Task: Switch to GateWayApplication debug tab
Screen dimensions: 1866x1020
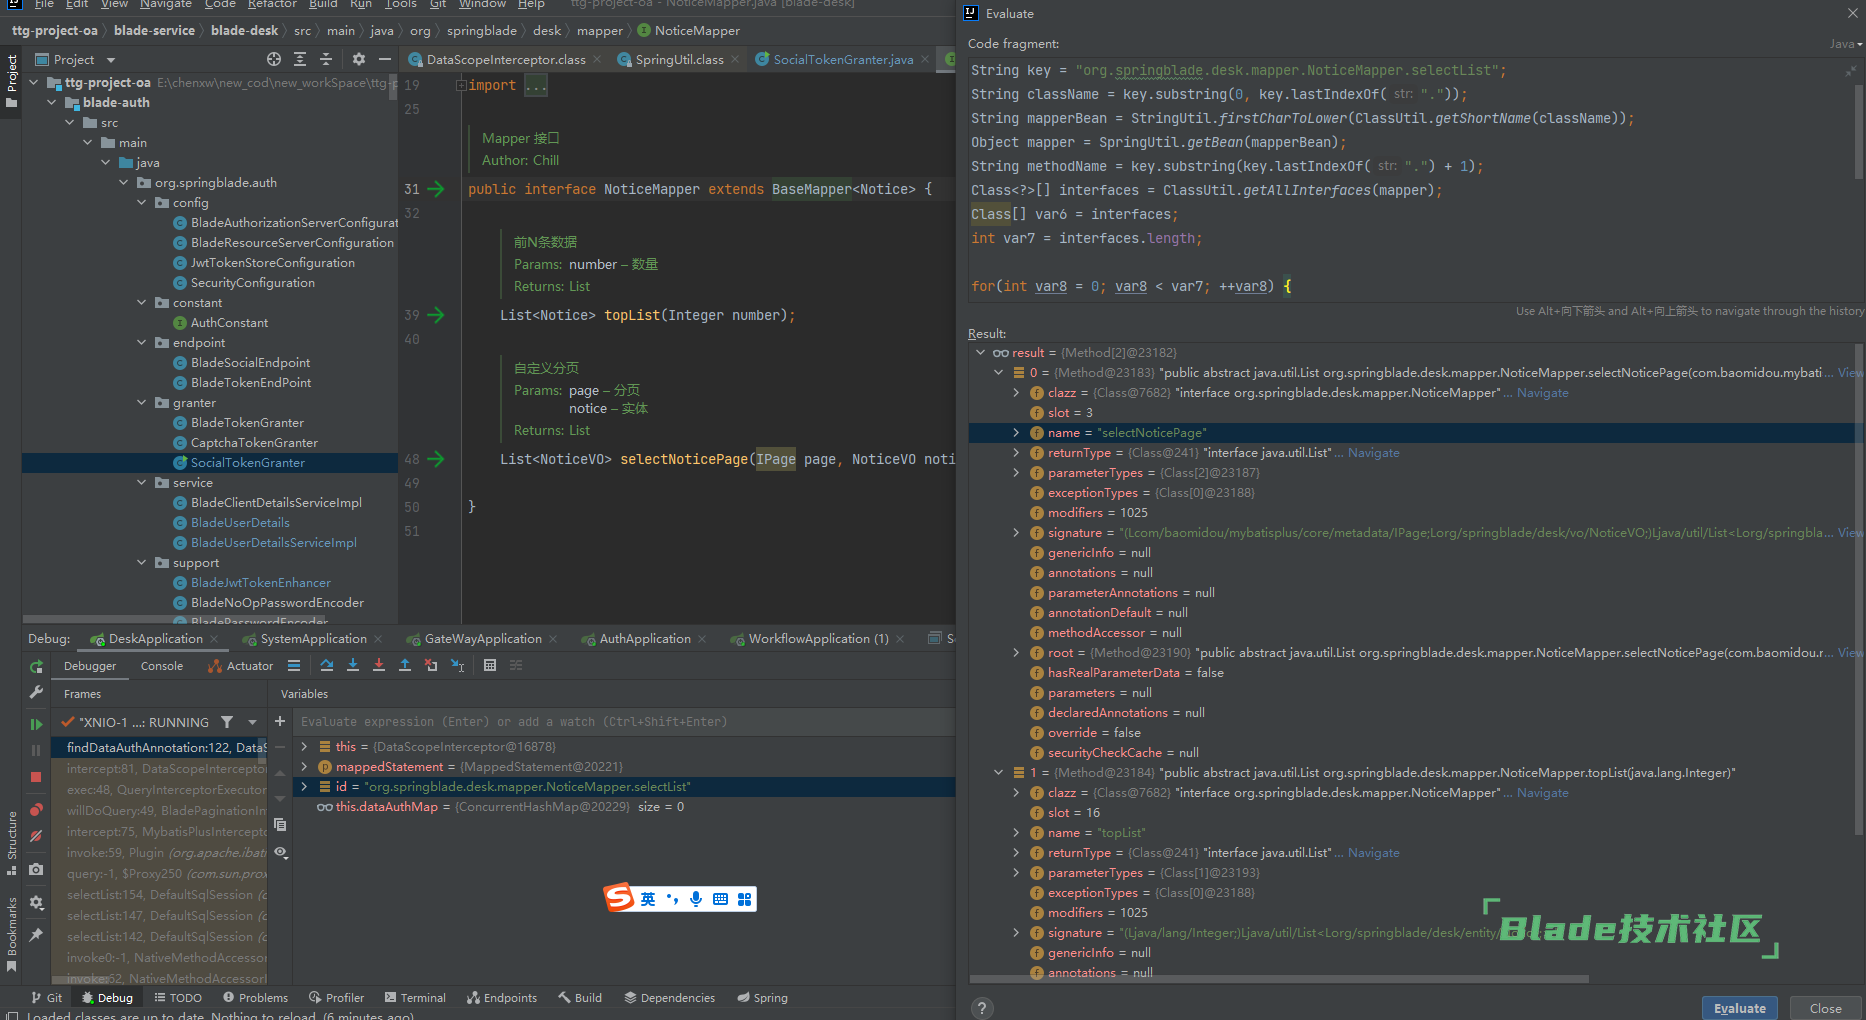Action: 483,639
